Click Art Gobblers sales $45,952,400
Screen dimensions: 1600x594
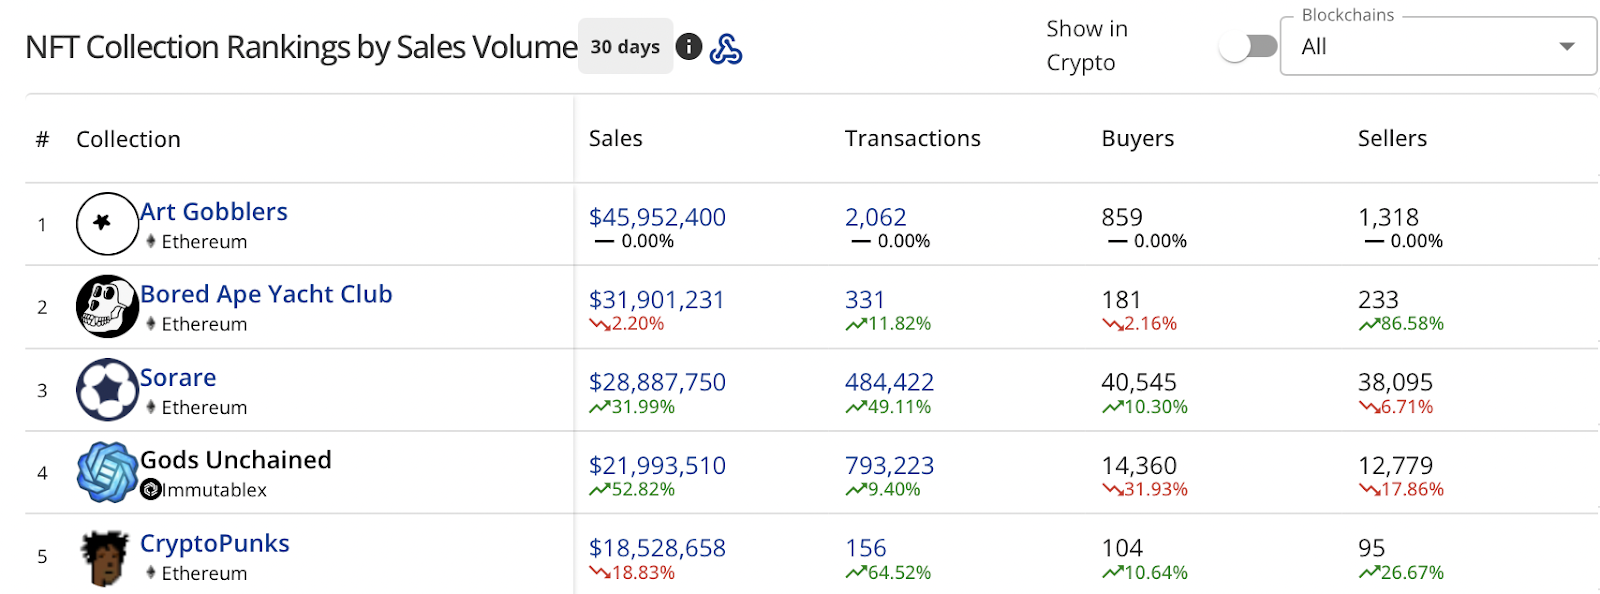coord(657,217)
